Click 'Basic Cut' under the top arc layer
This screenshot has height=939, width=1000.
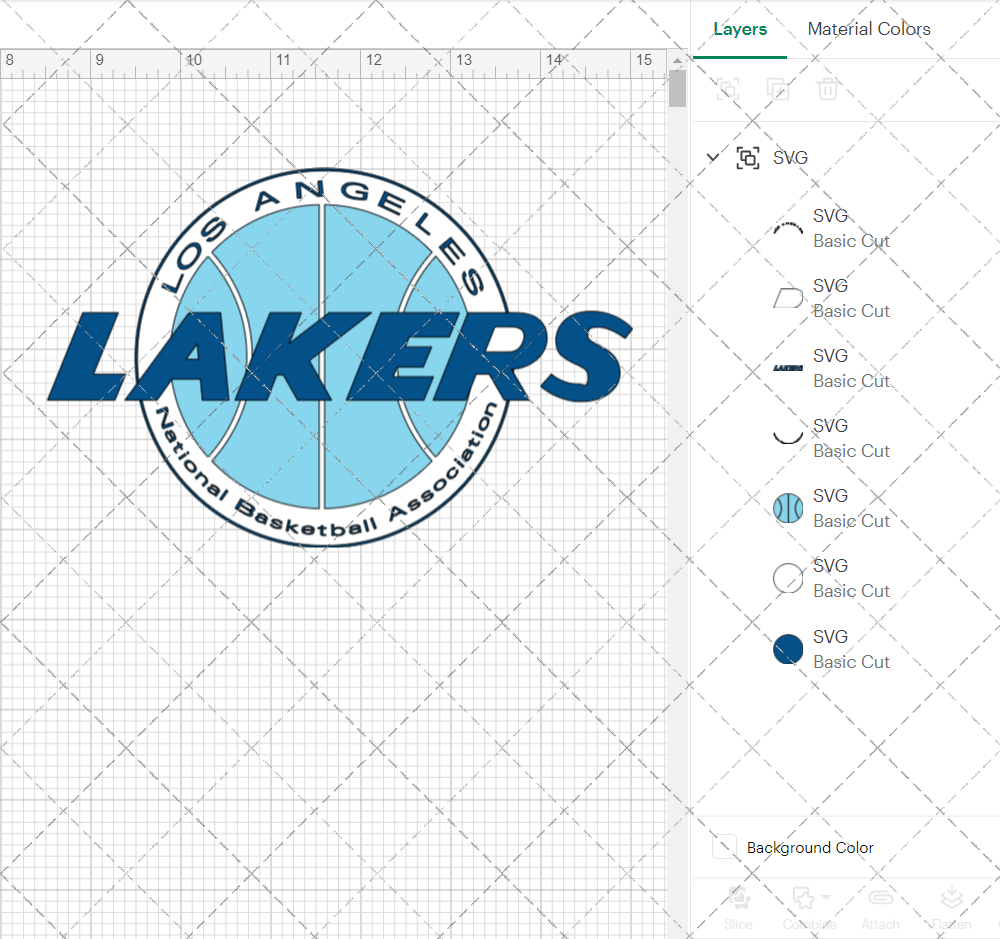(x=851, y=241)
